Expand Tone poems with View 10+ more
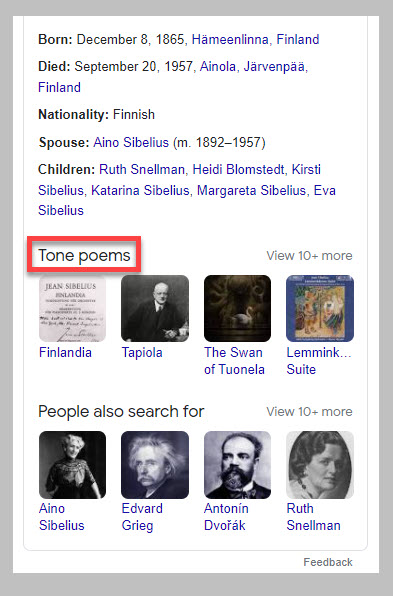393x596 pixels. [309, 255]
